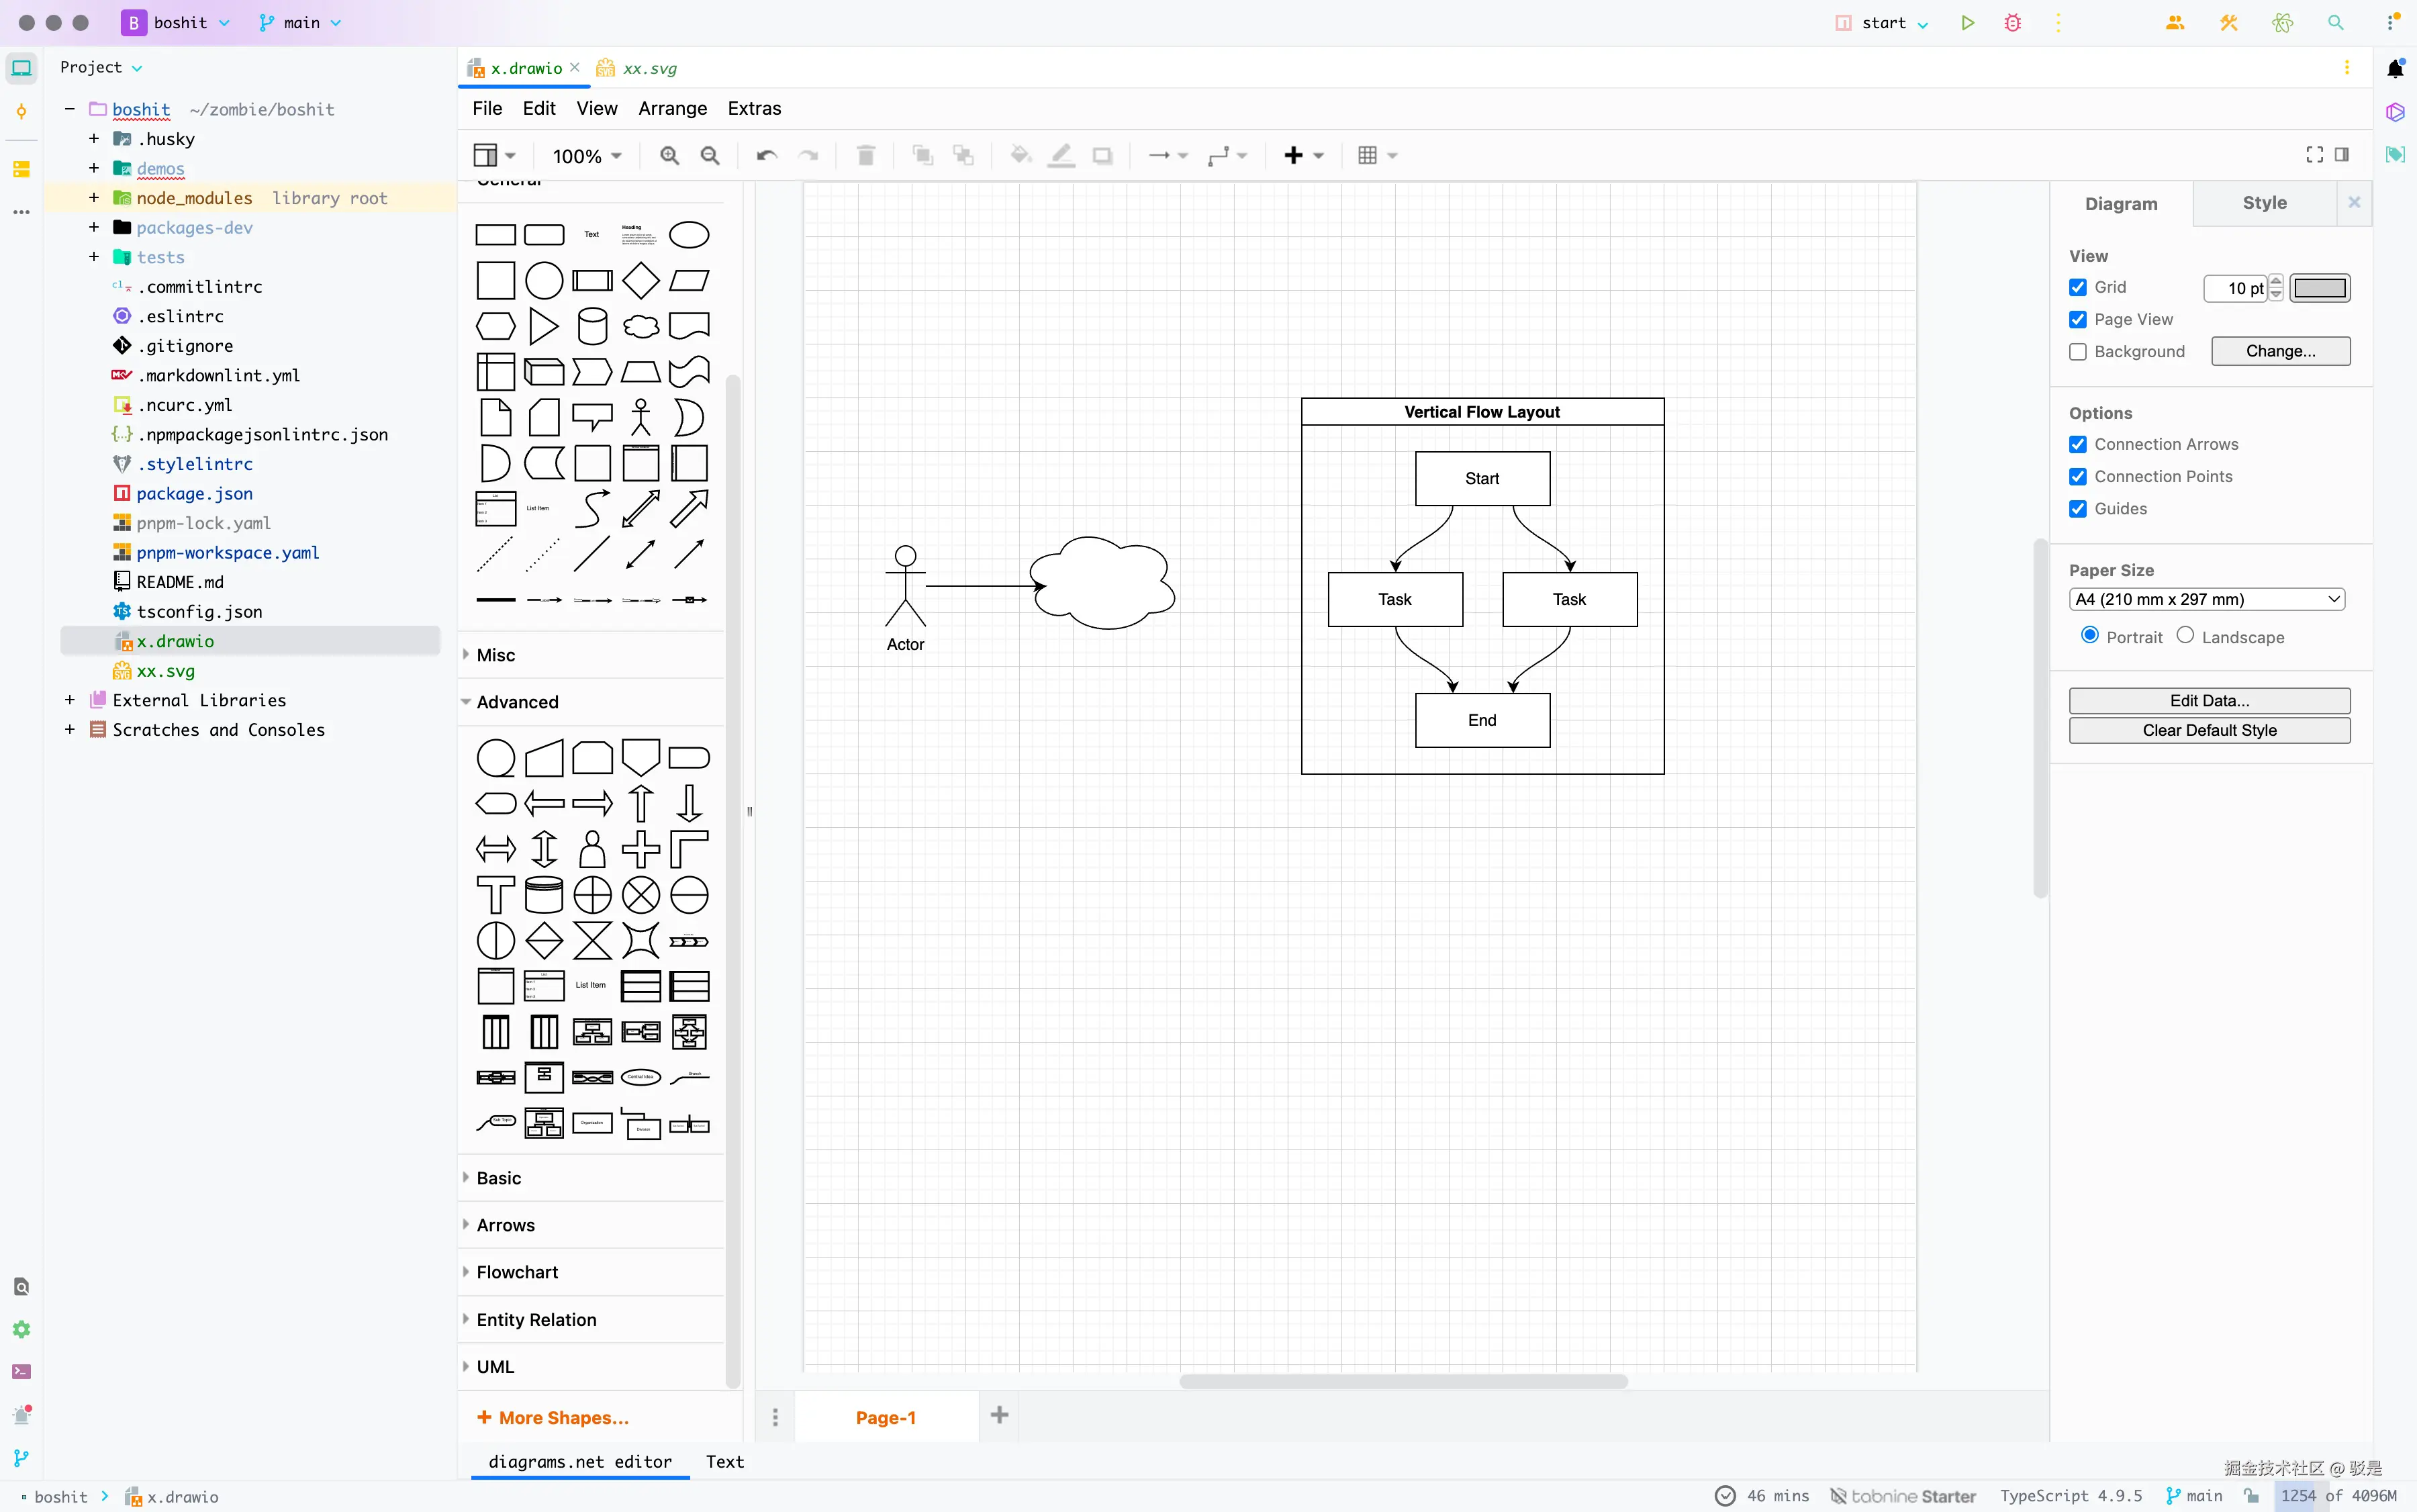This screenshot has height=1512, width=2417.
Task: Click the fullscreen icon in toolbar
Action: (x=2314, y=155)
